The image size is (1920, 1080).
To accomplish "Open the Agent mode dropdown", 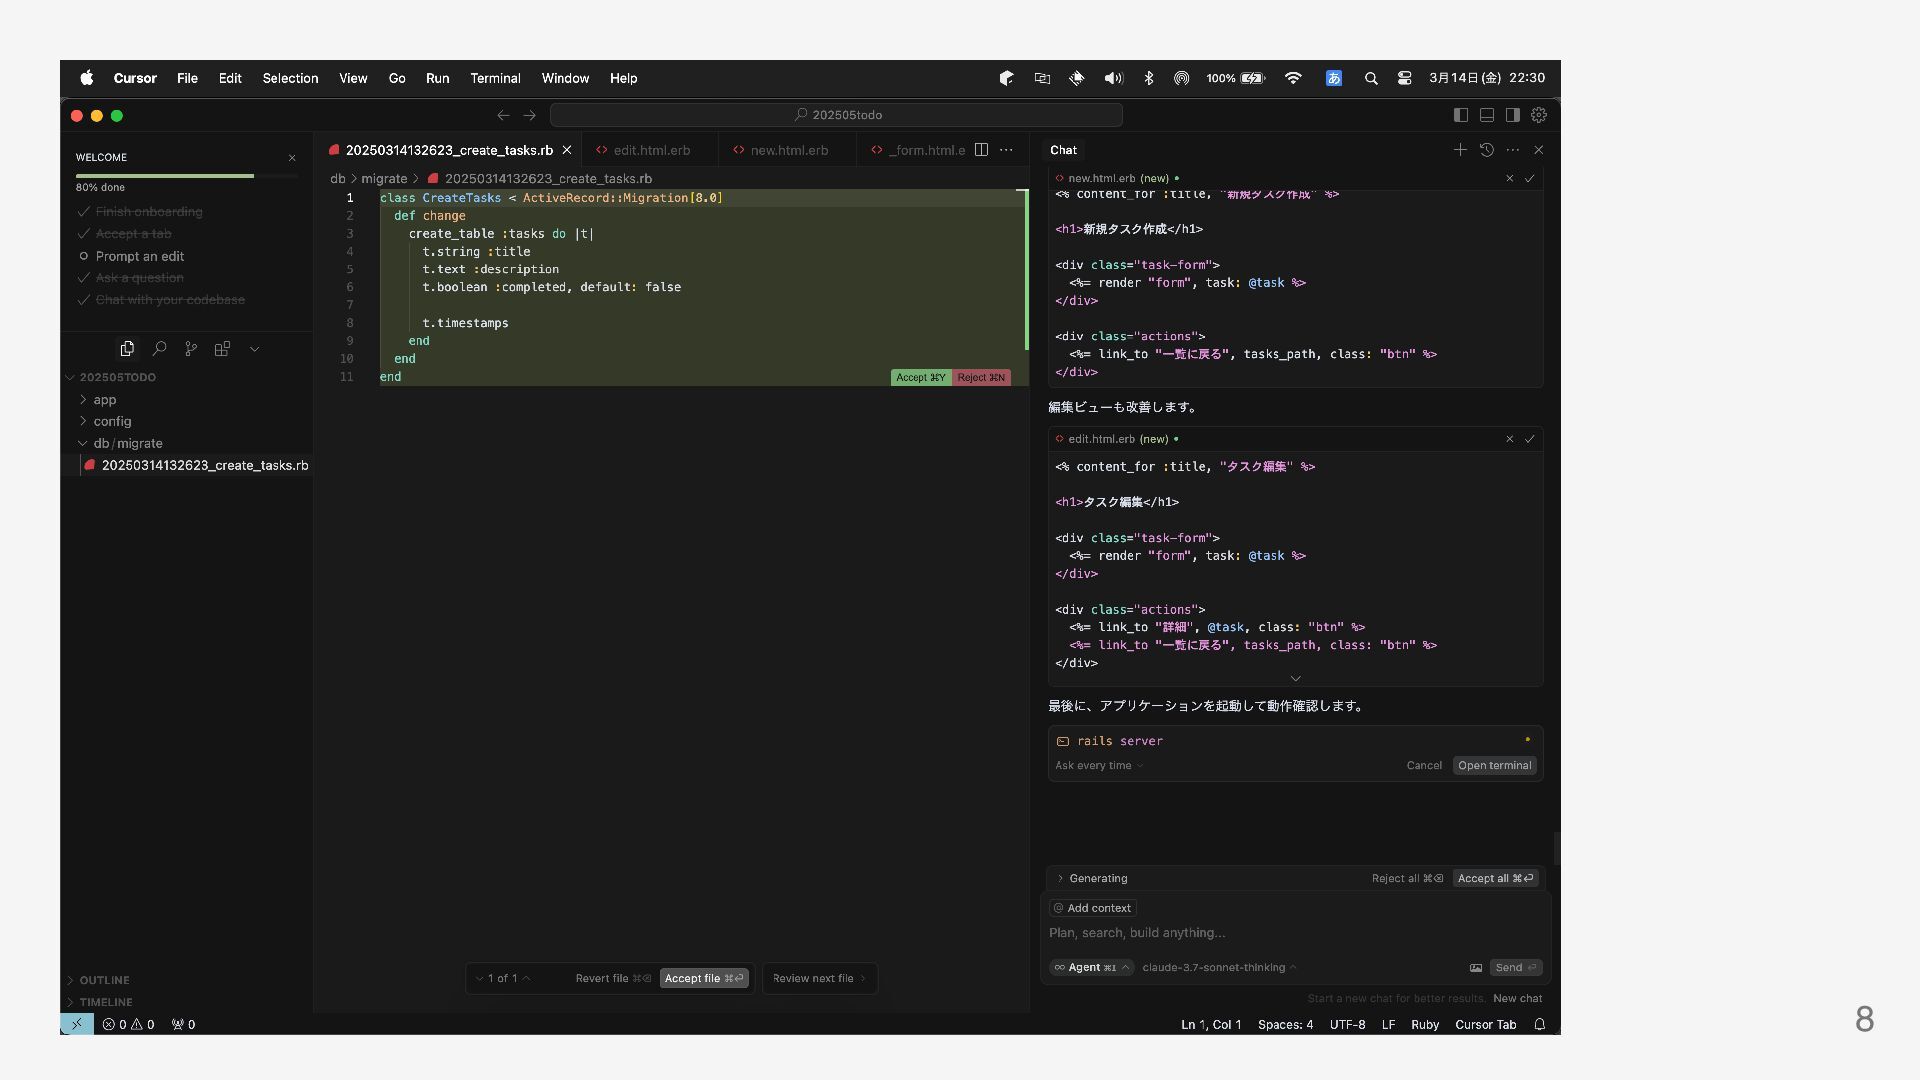I will [1092, 968].
